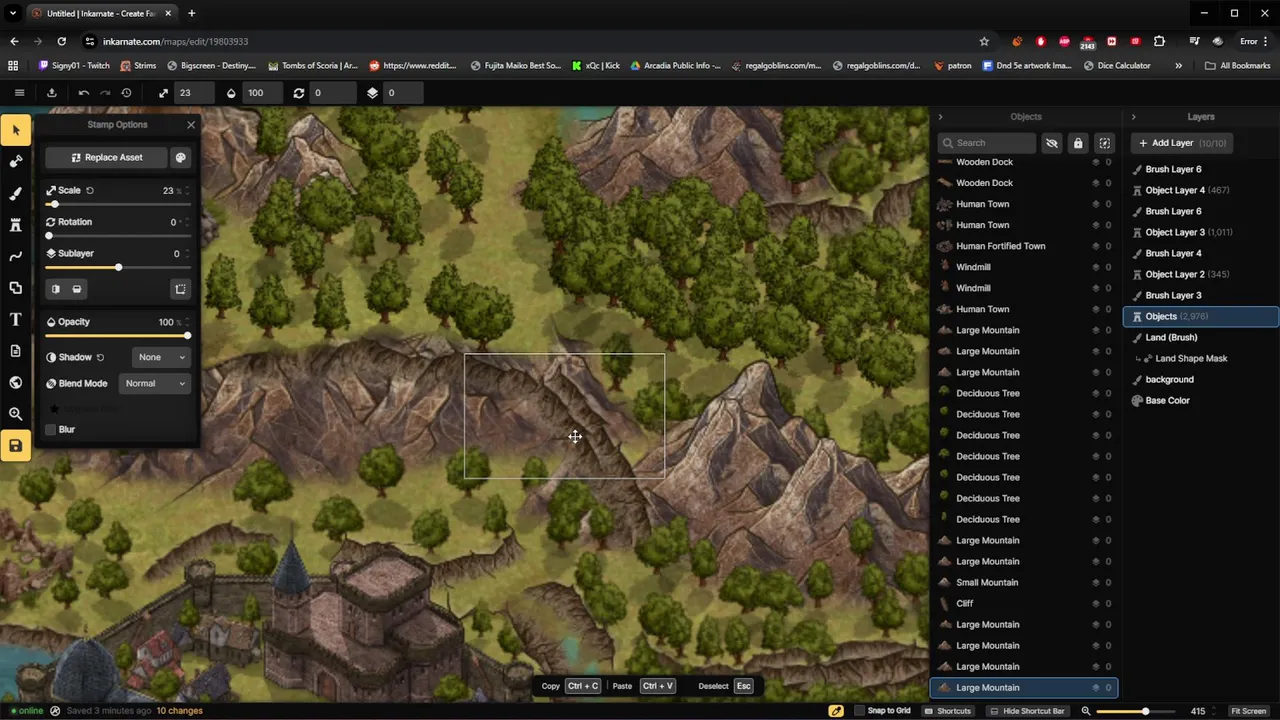Collapse the Layers panel chevron
1280x720 pixels.
pos(1133,117)
